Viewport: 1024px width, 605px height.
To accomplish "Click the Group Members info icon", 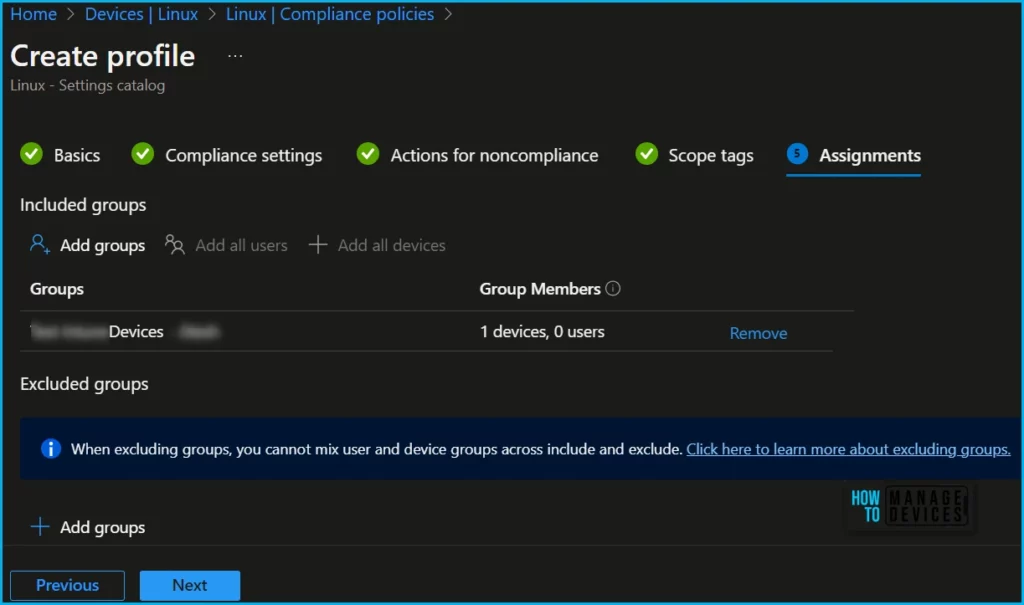I will point(613,289).
